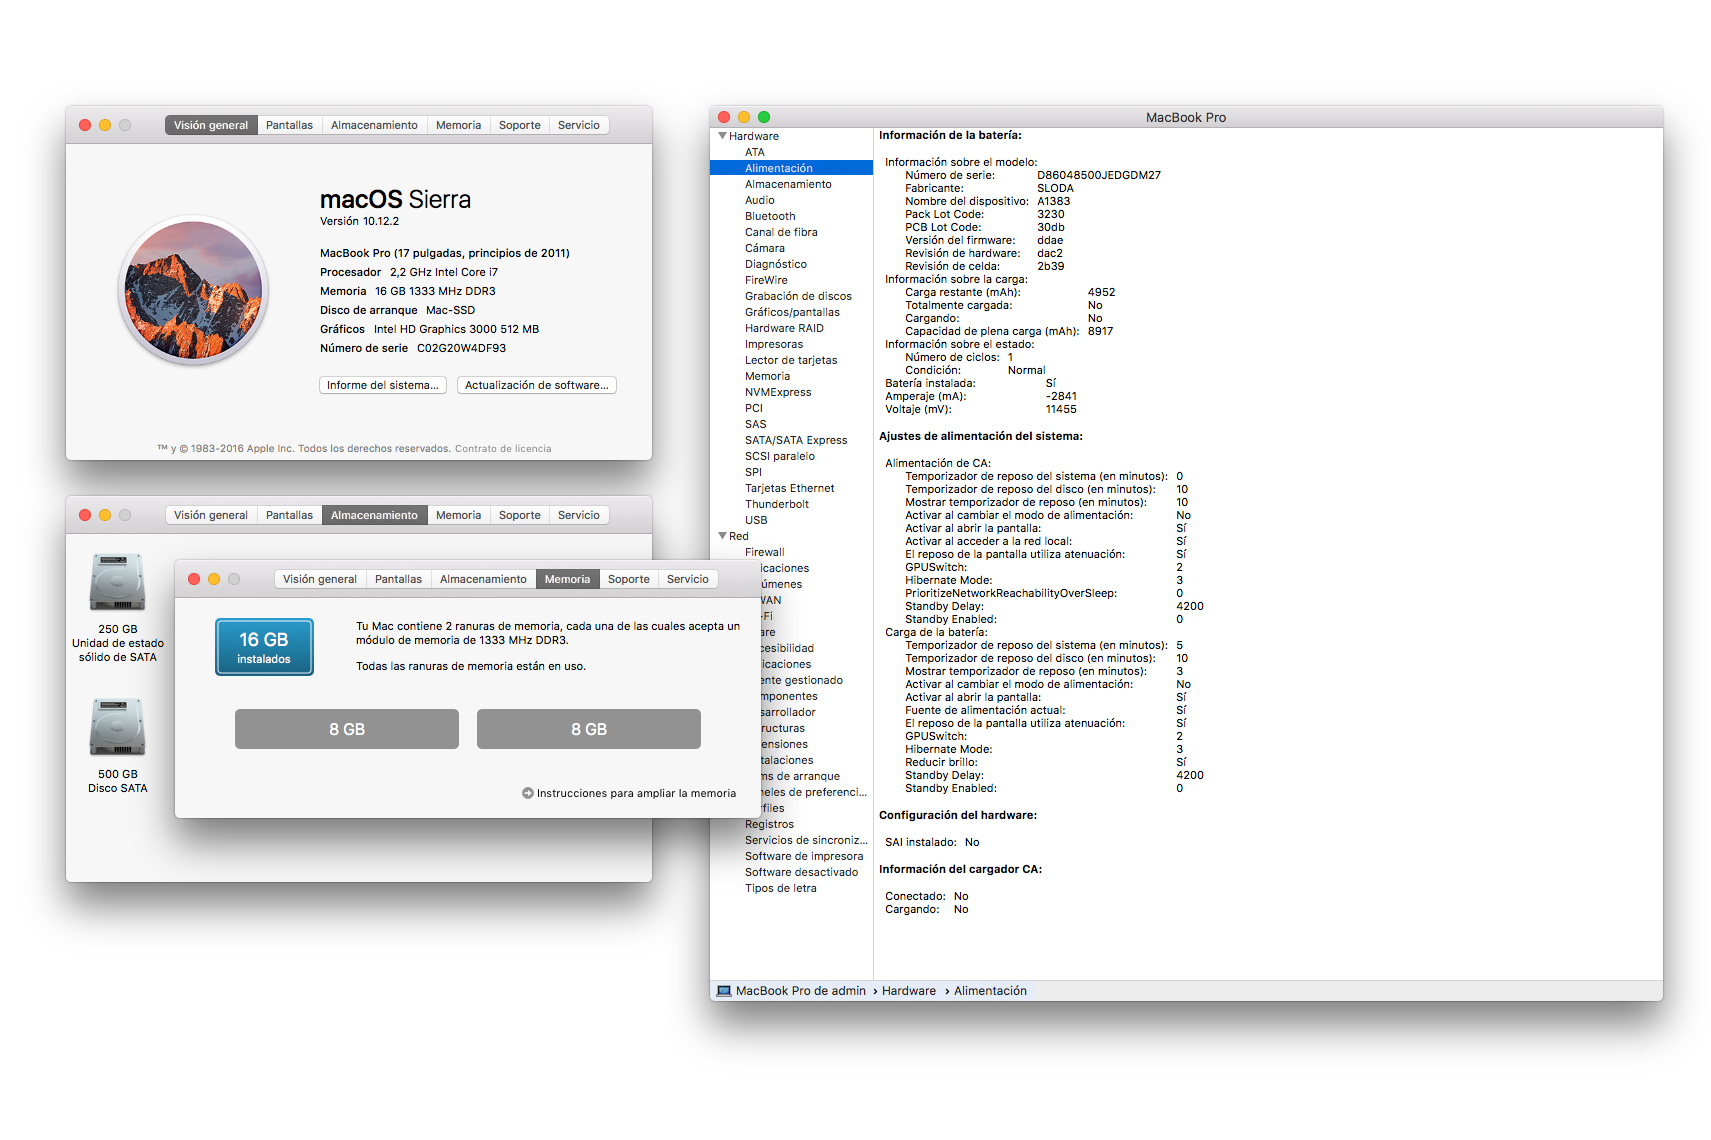This screenshot has width=1711, height=1140.
Task: Select Lector de tarjetas in sidebar
Action: pos(791,360)
